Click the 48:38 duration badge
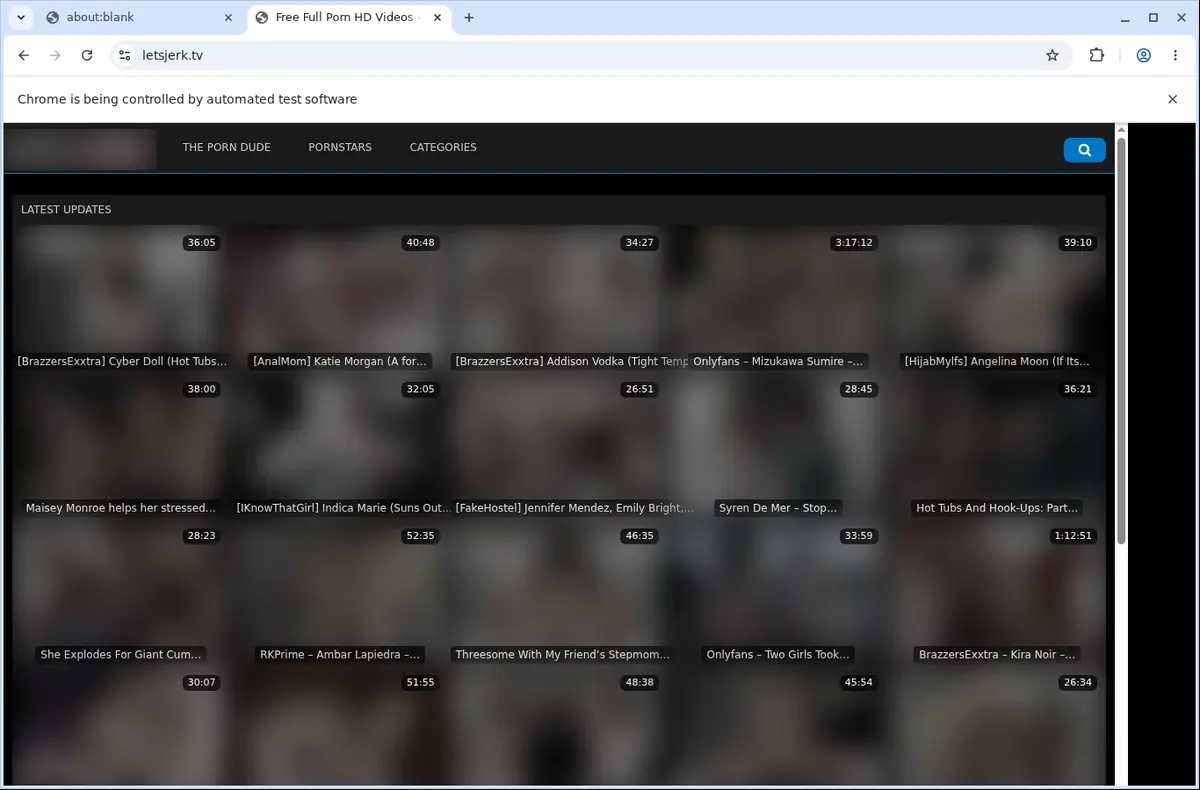Viewport: 1200px width, 790px height. point(639,682)
